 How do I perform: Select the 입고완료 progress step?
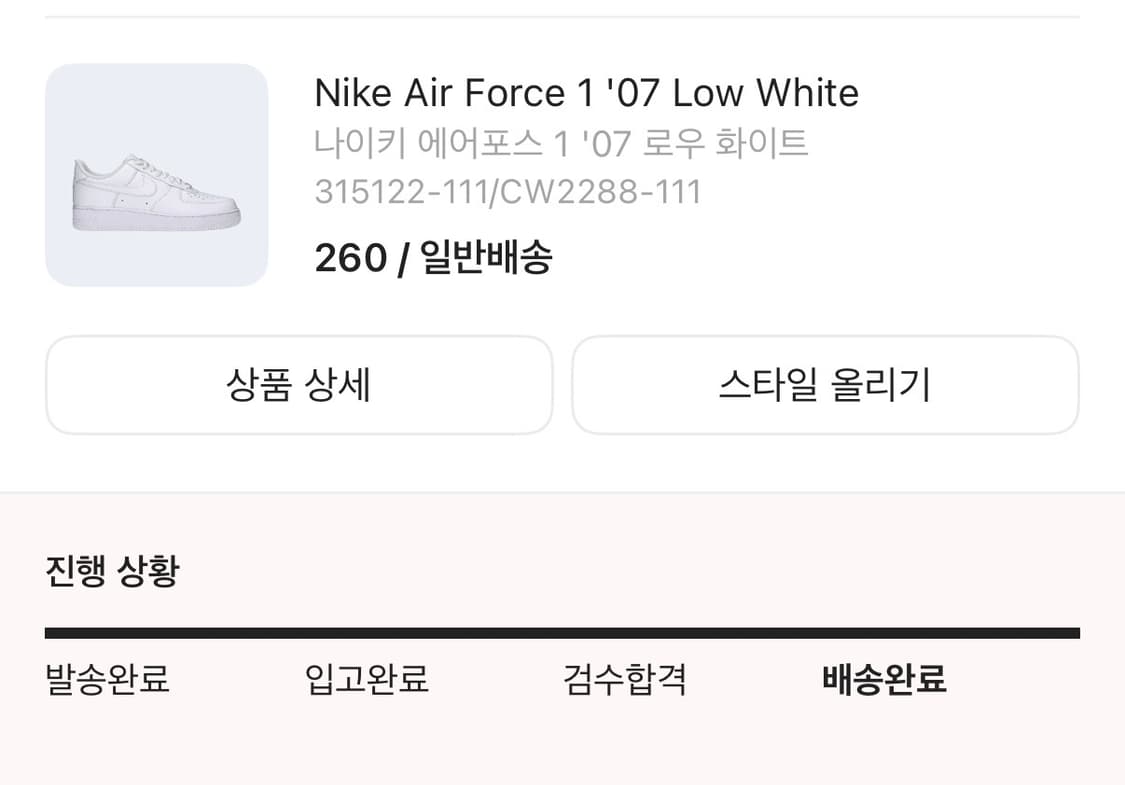point(367,680)
